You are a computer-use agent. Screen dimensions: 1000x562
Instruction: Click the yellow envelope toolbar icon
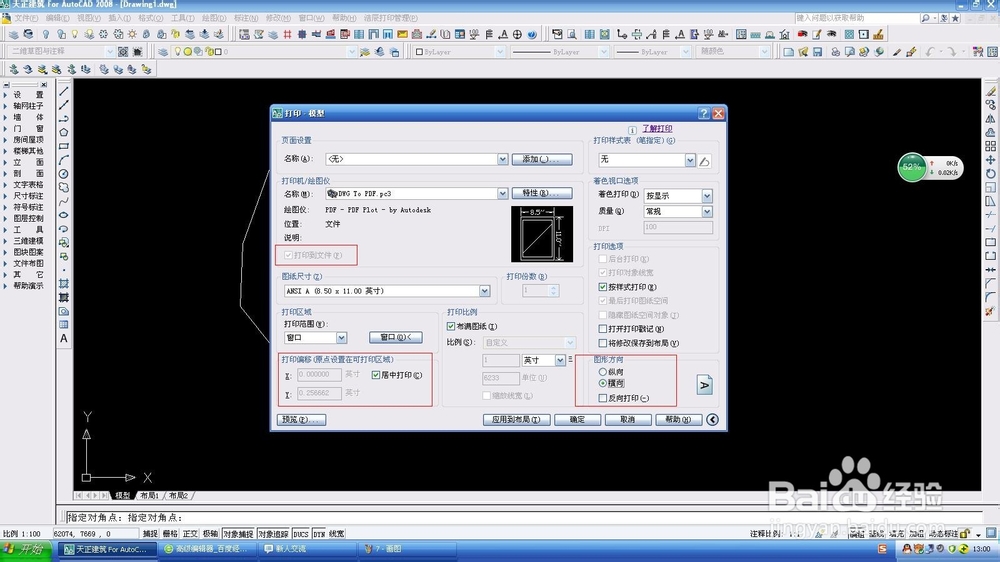pyautogui.click(x=402, y=34)
